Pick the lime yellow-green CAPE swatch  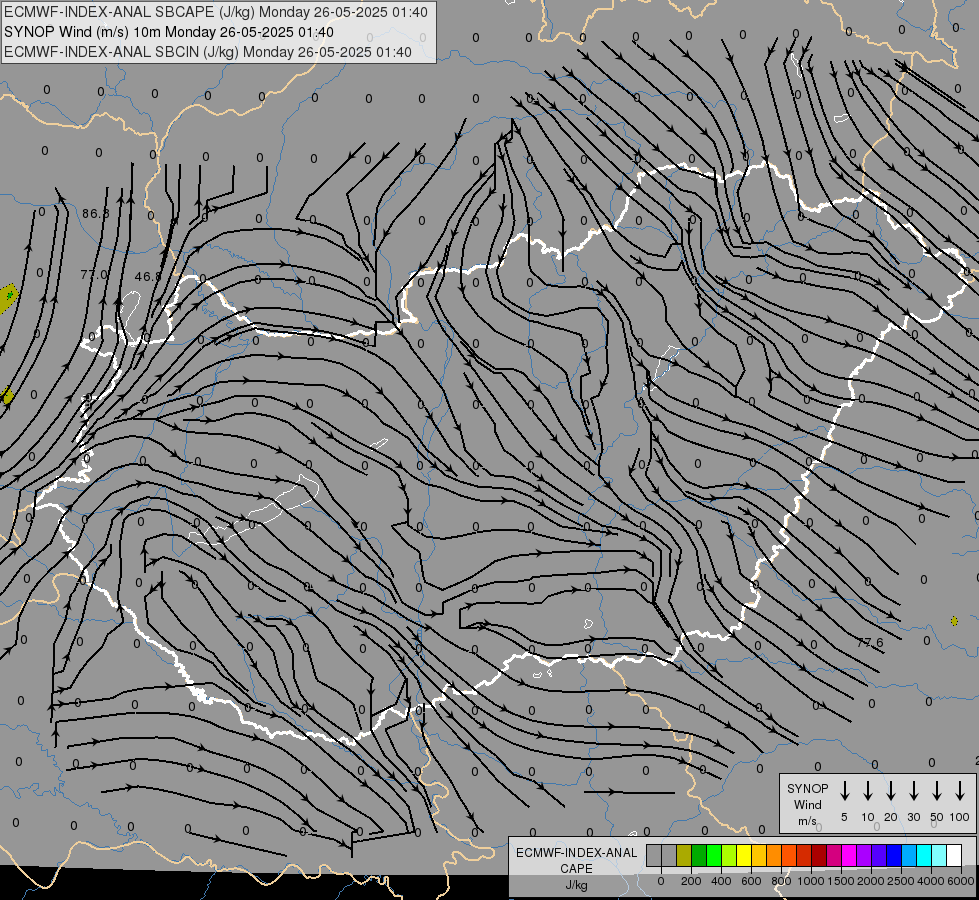(729, 856)
